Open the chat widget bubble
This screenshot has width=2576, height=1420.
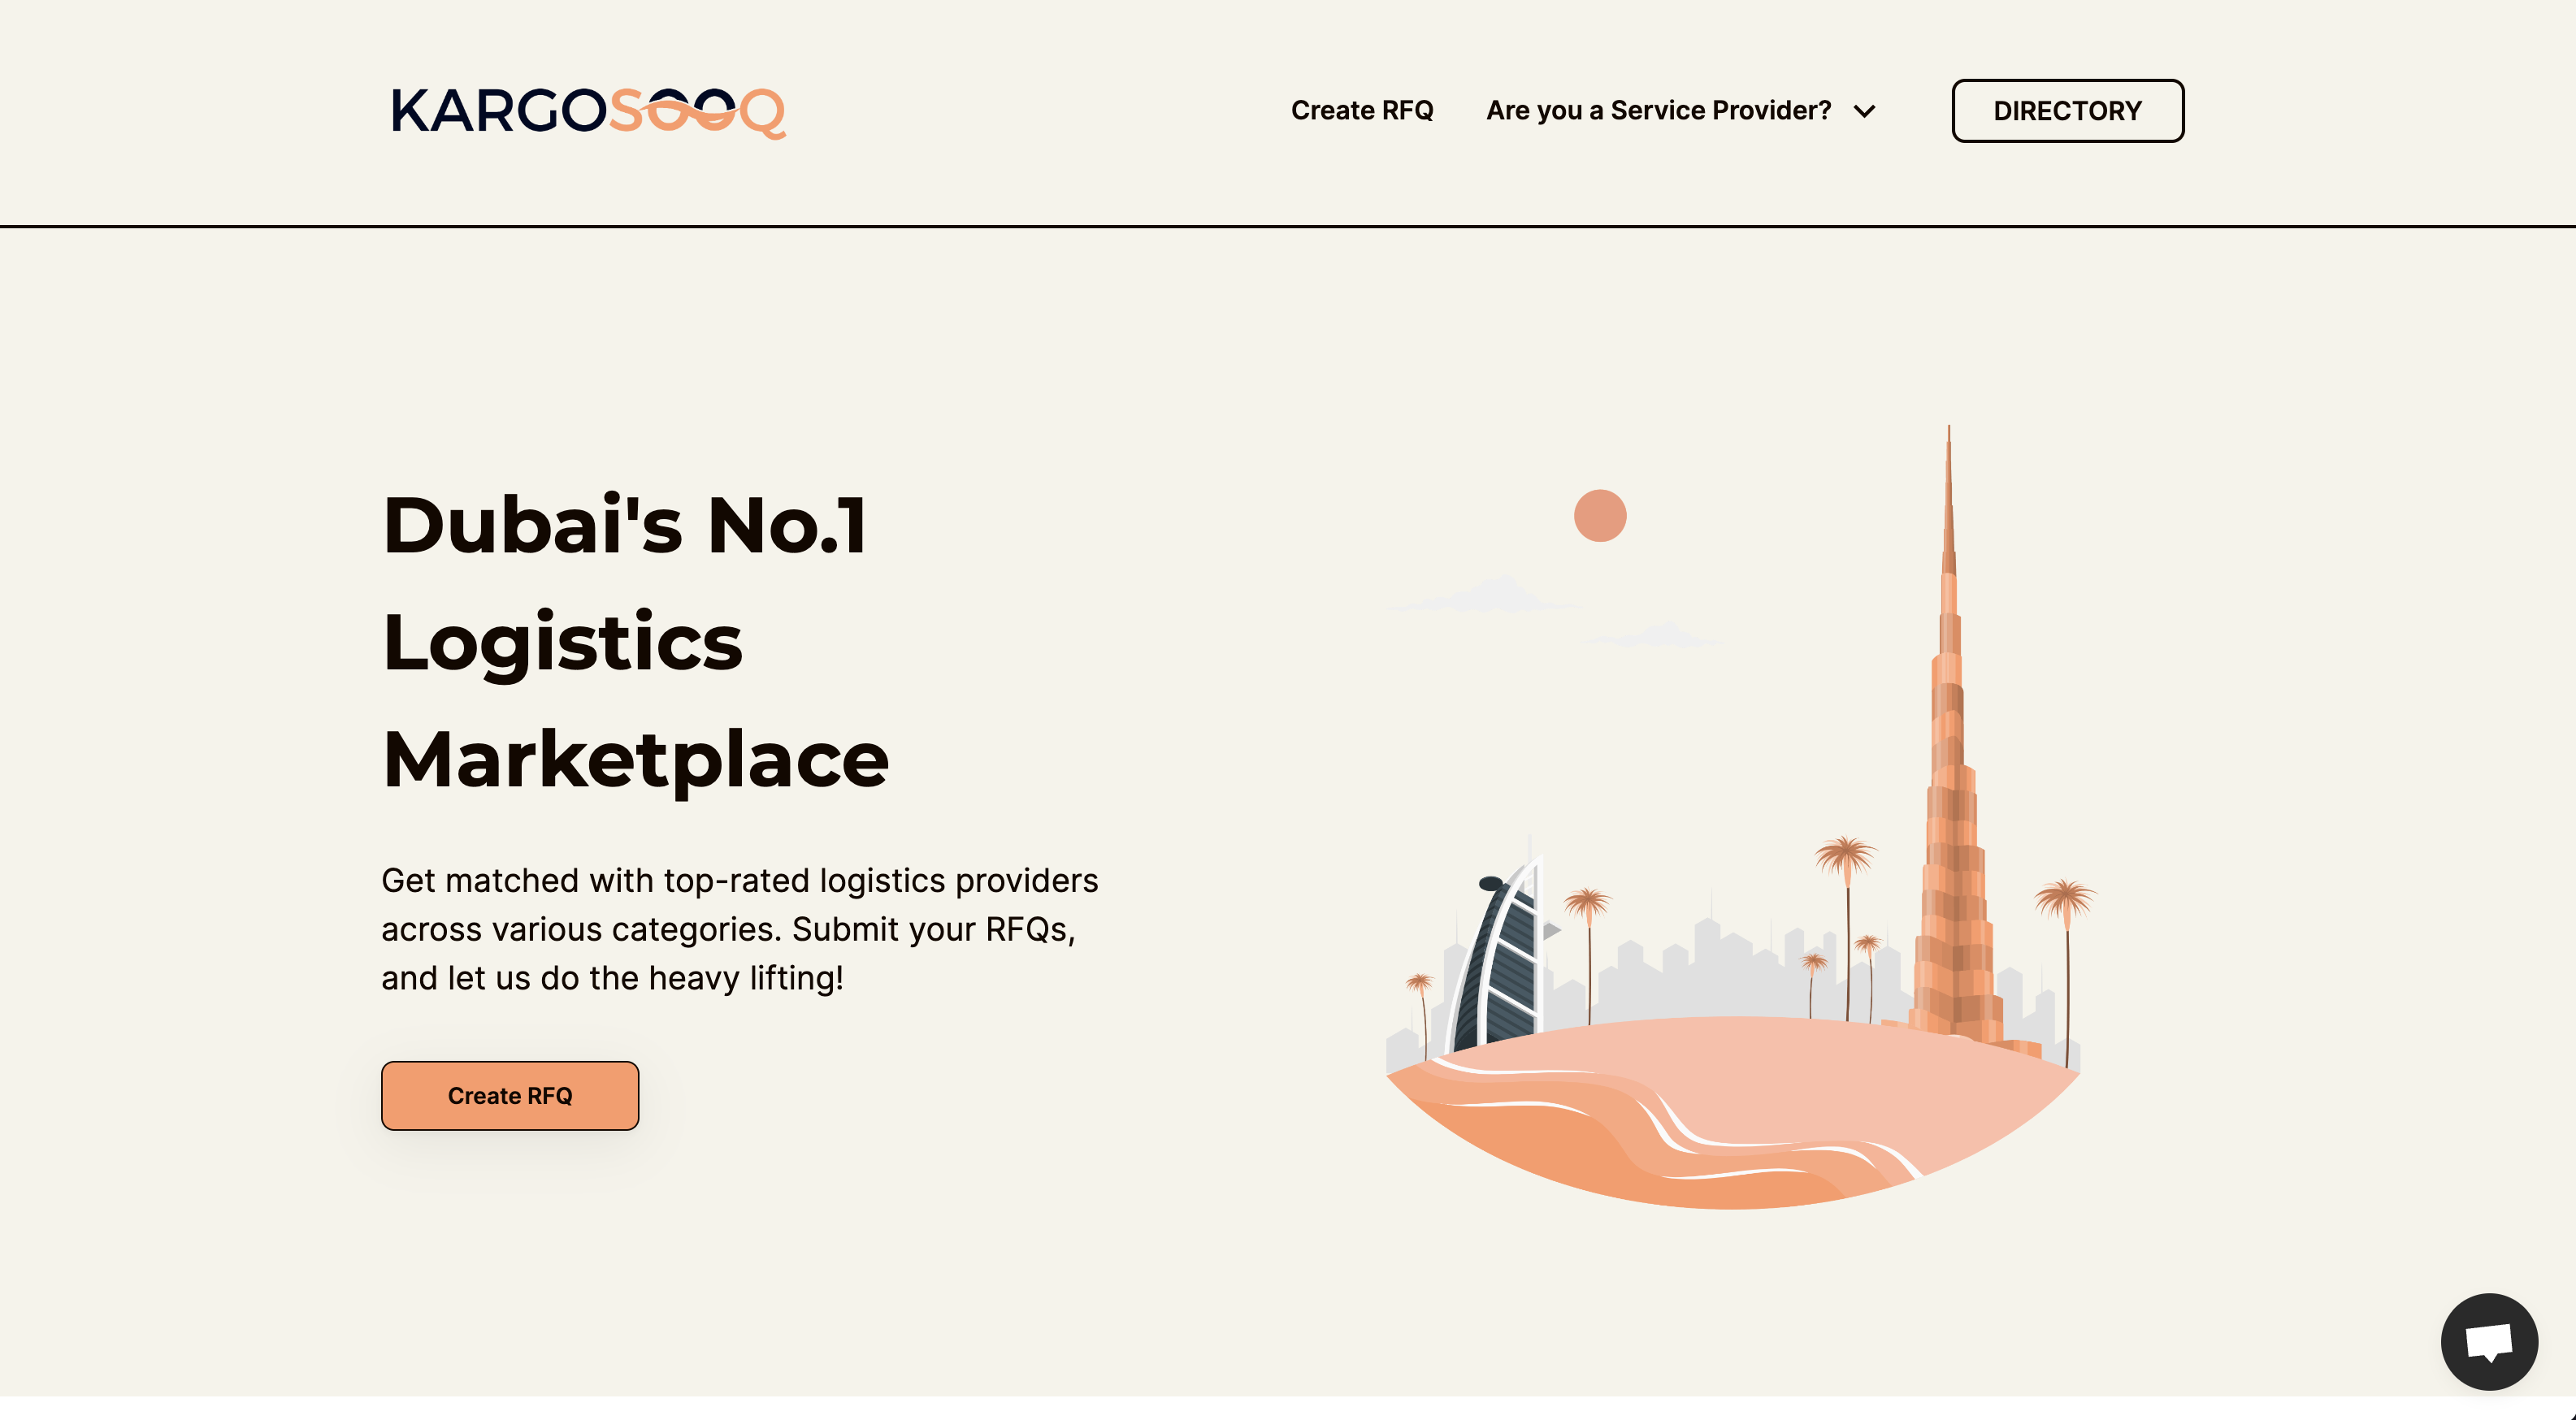2488,1341
